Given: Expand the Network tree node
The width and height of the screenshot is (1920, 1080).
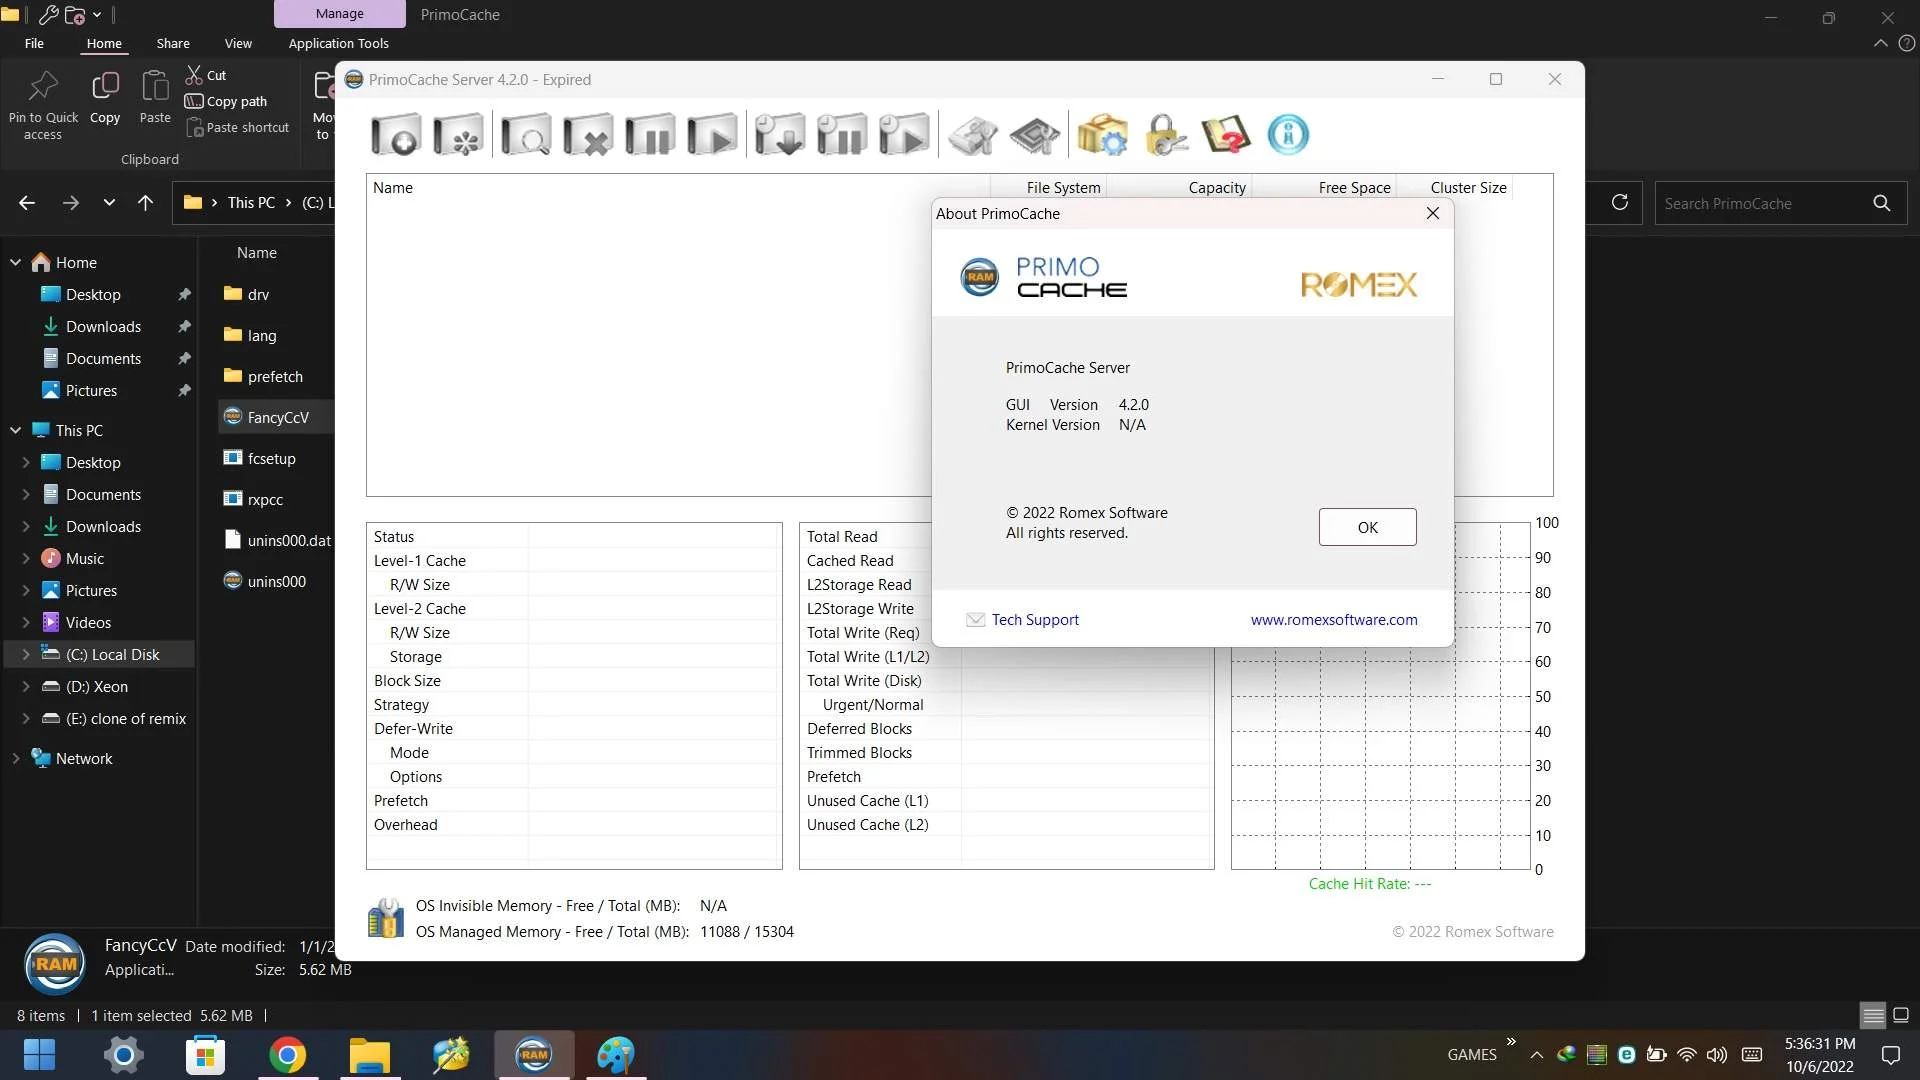Looking at the screenshot, I should pos(15,758).
